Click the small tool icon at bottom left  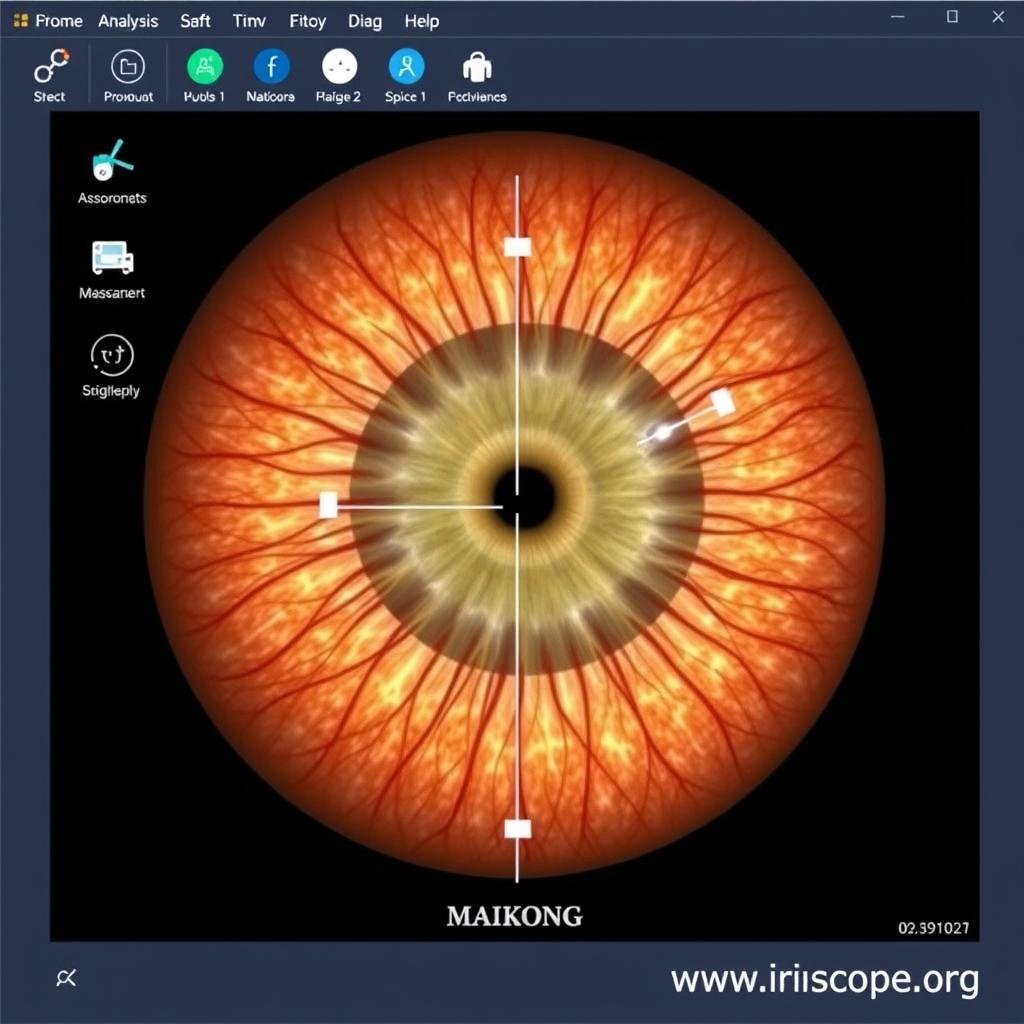pyautogui.click(x=66, y=977)
